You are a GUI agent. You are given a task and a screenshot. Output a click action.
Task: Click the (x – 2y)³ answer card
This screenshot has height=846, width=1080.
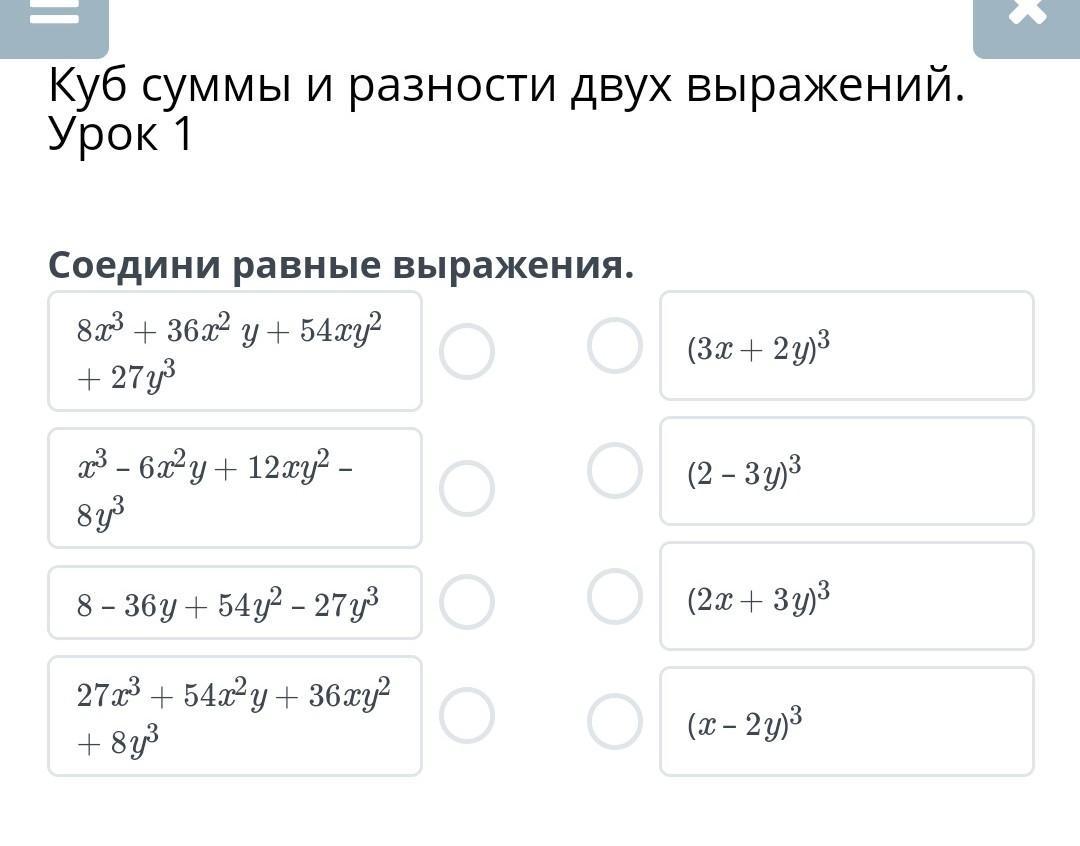pyautogui.click(x=846, y=721)
